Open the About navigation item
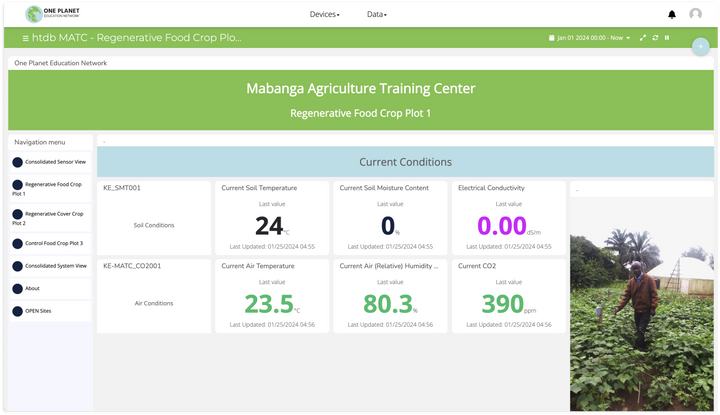Screen dimensions: 720x415 (x=51, y=289)
